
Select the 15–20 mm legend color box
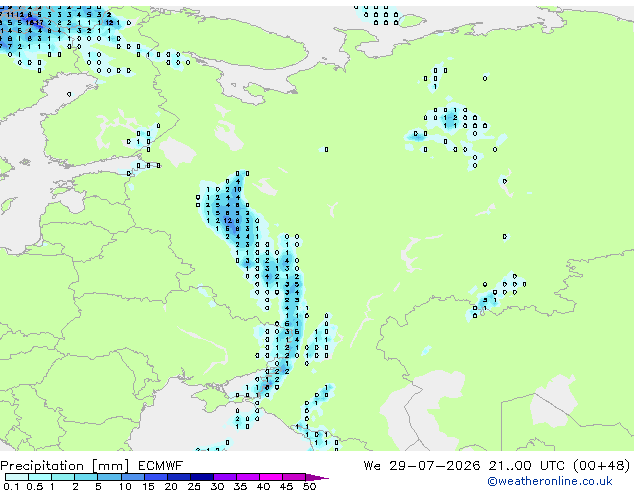[156, 477]
